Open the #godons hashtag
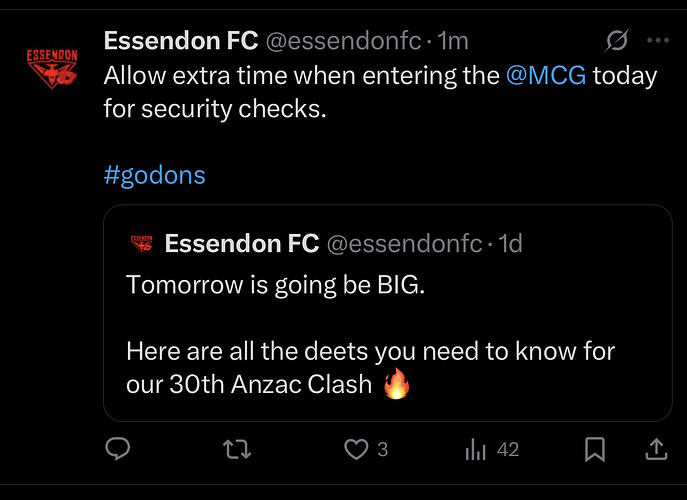 pos(154,175)
